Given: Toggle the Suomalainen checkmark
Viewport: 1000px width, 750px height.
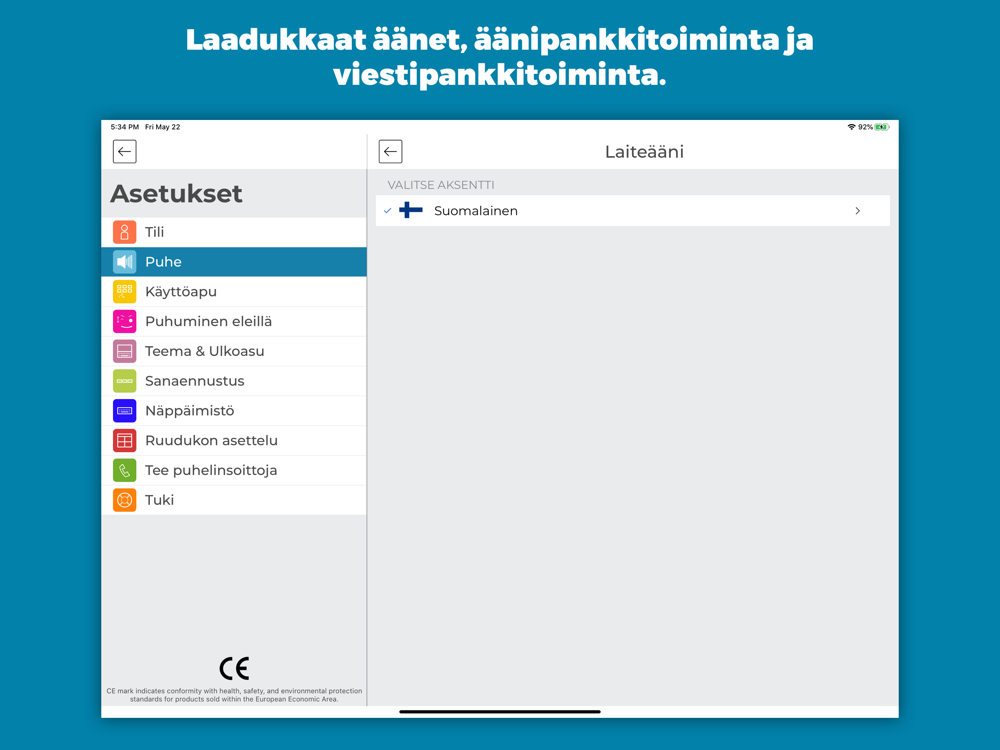Looking at the screenshot, I should point(387,210).
